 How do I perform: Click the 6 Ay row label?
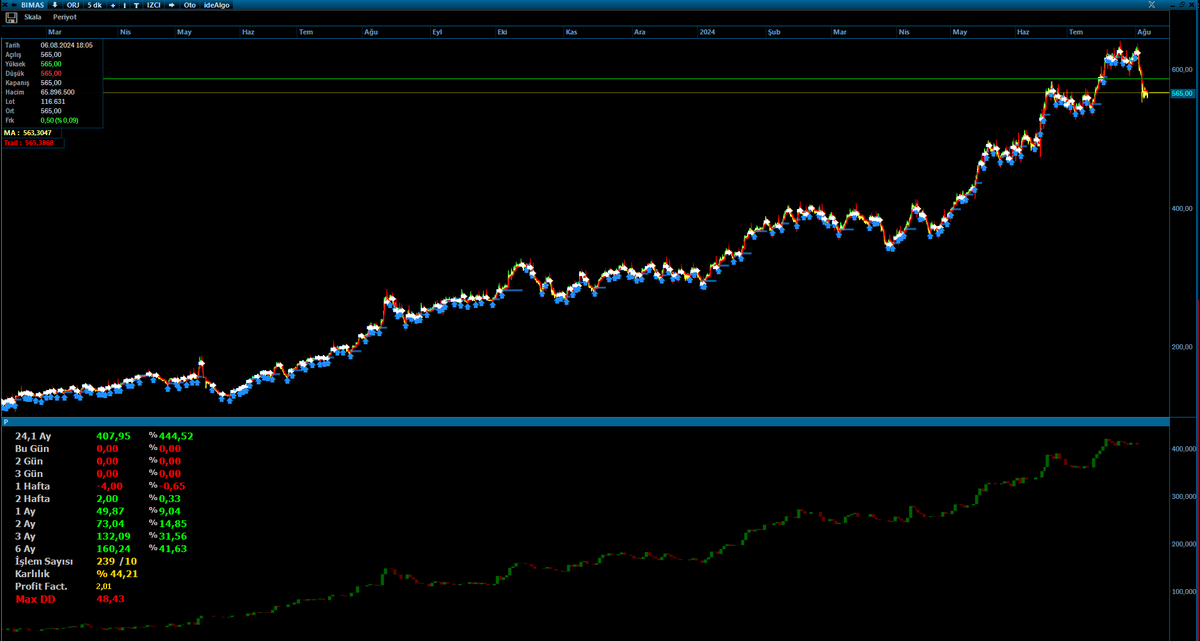coord(26,548)
